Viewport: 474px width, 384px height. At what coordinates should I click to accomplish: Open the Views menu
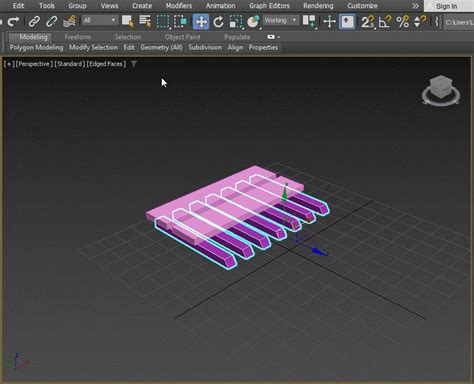[x=109, y=6]
